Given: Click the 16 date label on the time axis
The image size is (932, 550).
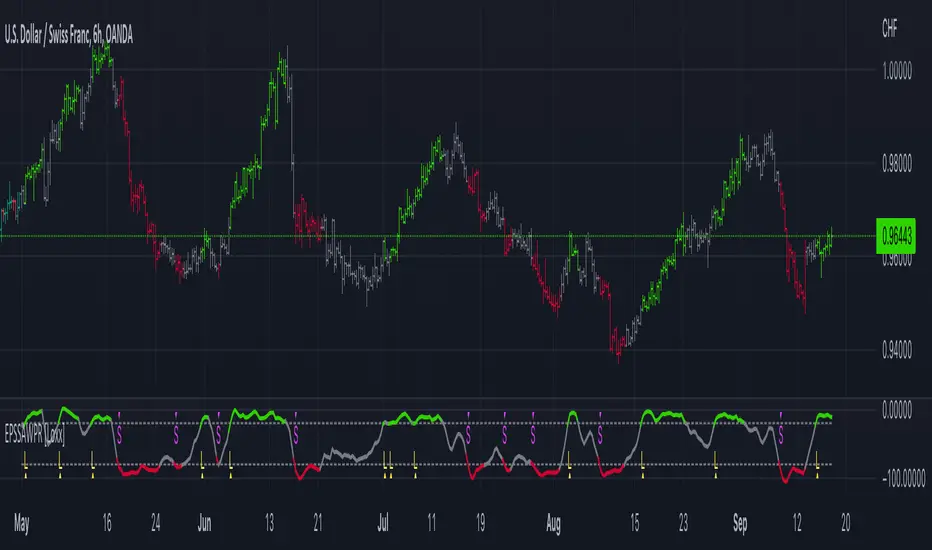Looking at the screenshot, I should [107, 523].
